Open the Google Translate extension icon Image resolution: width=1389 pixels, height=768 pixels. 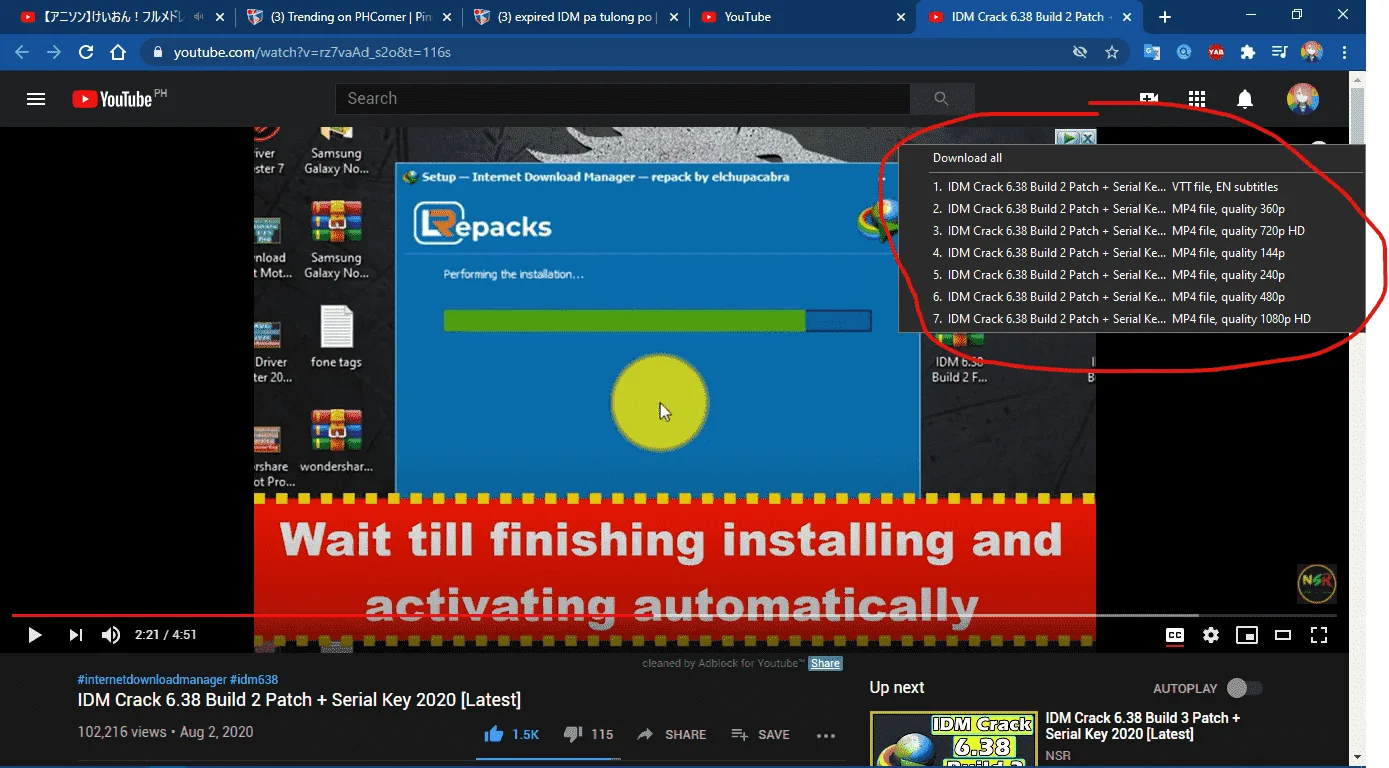[1152, 52]
